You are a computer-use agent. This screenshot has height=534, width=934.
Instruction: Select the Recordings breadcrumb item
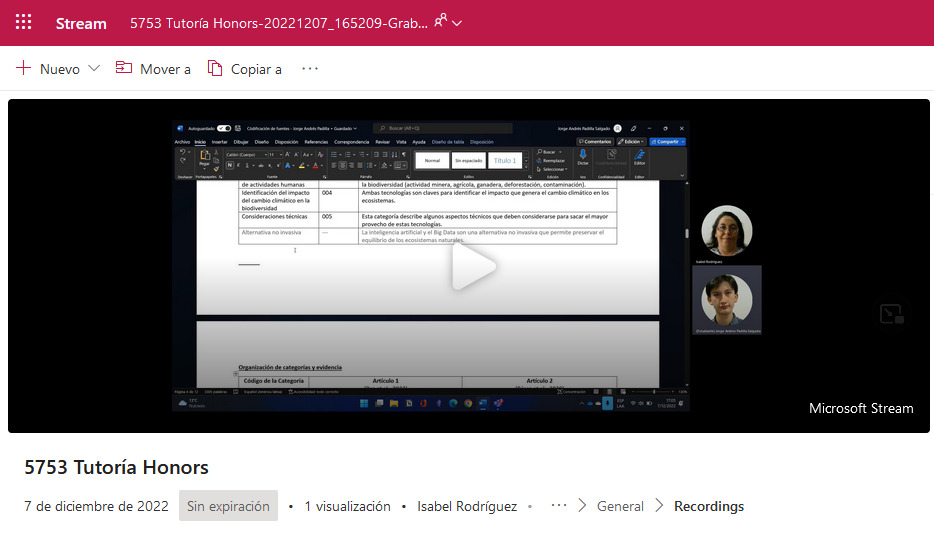coord(709,506)
